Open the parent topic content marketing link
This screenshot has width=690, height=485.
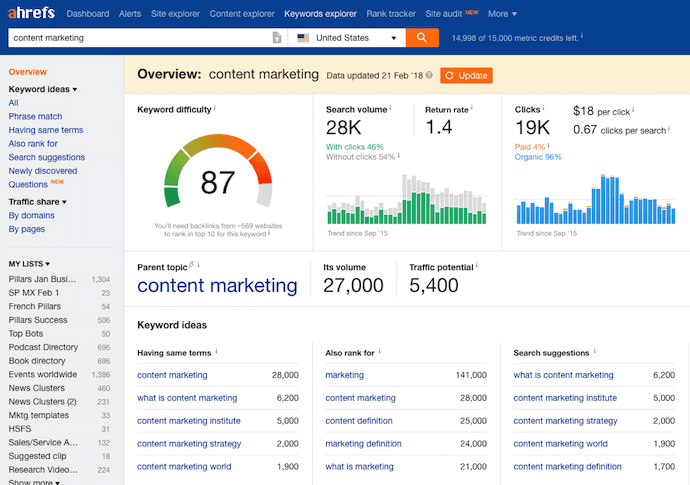click(x=217, y=286)
